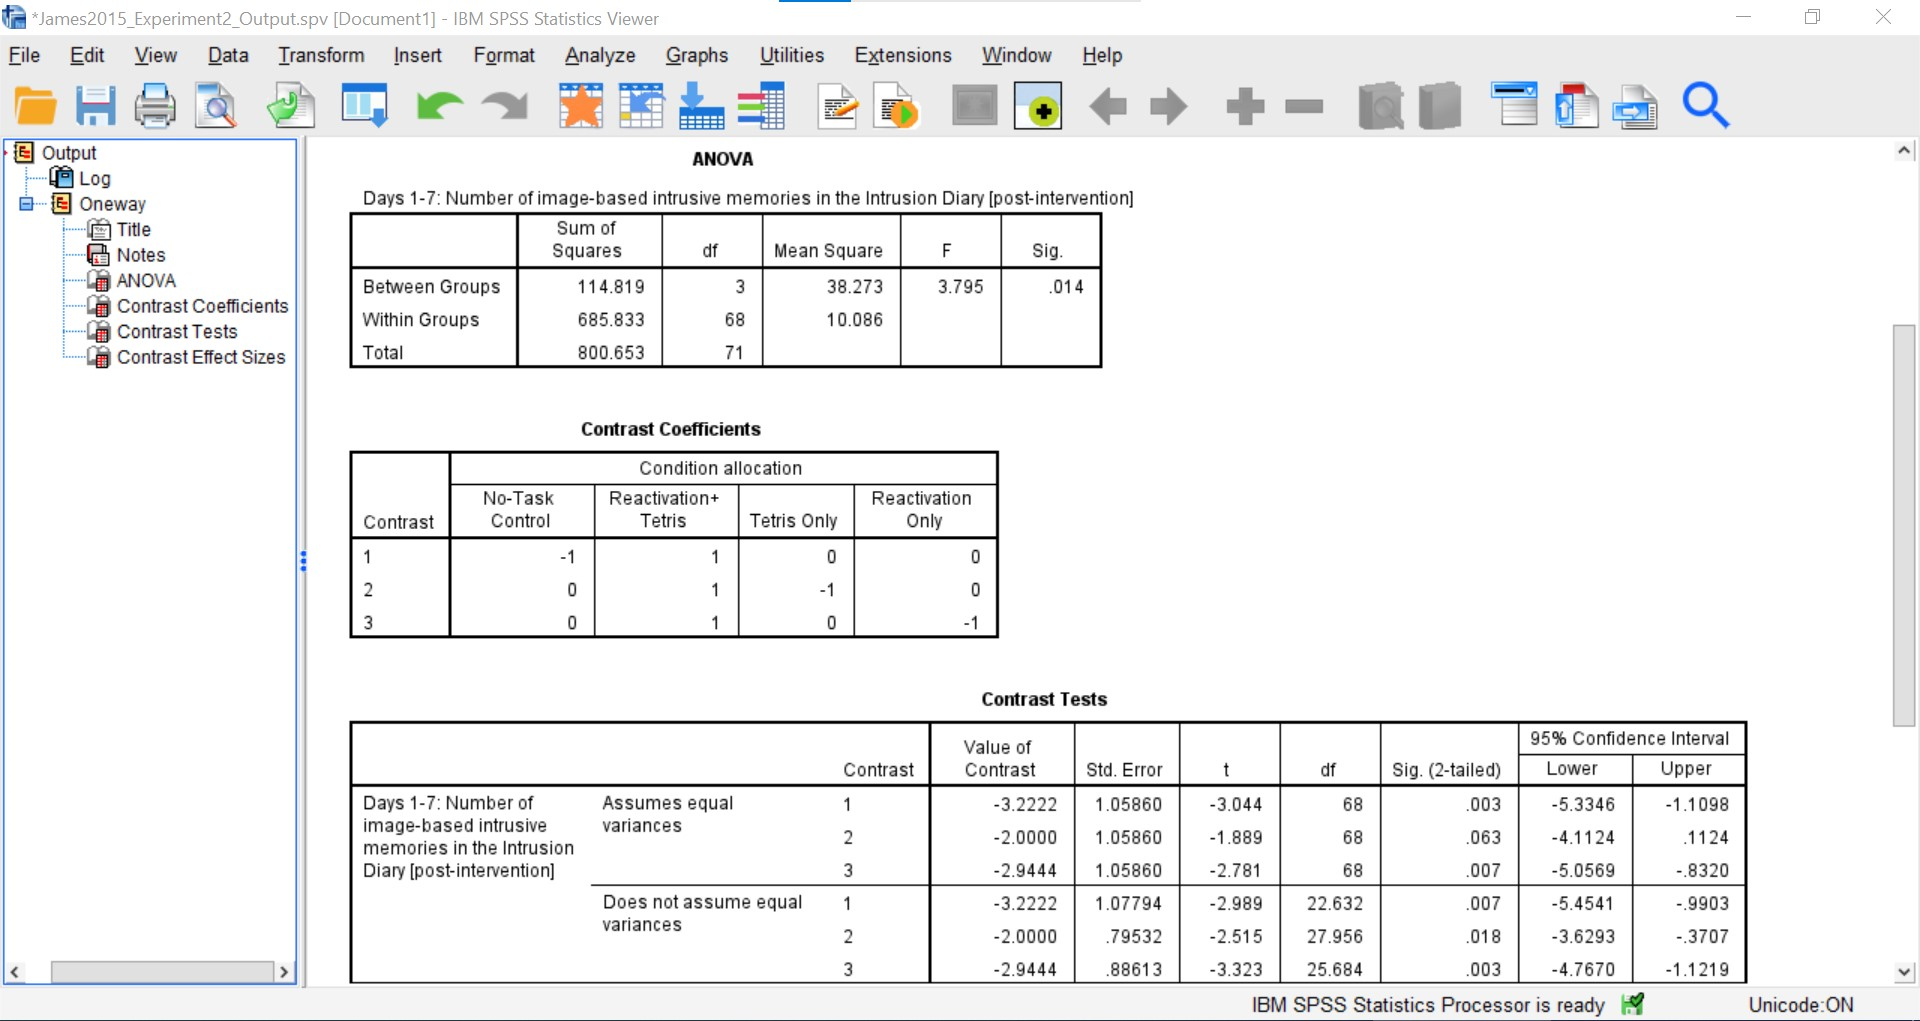Click the Export output icon
The width and height of the screenshot is (1920, 1021).
(x=291, y=106)
